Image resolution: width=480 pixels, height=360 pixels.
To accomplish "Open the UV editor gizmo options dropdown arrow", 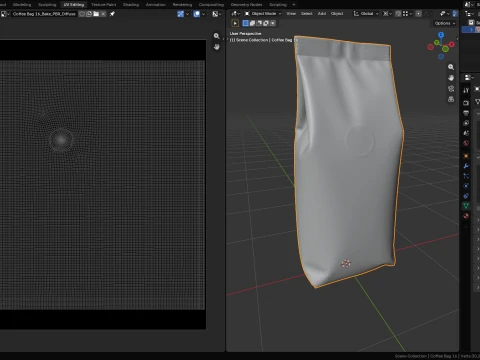I will [x=187, y=14].
